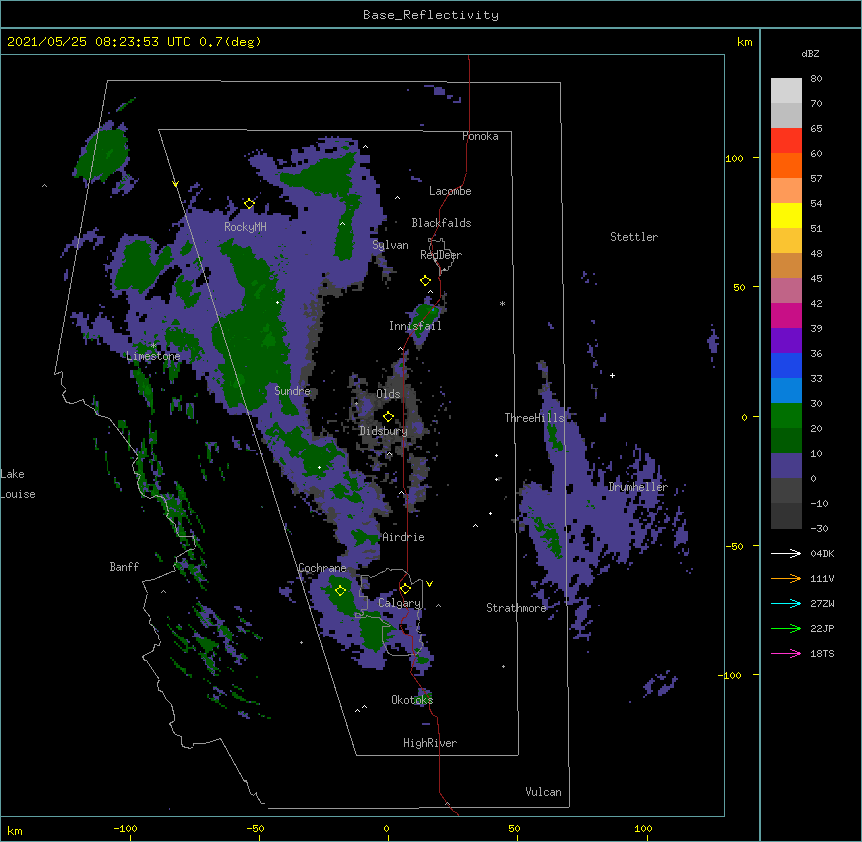Click the green 30 dBZ color swatch

coord(786,416)
